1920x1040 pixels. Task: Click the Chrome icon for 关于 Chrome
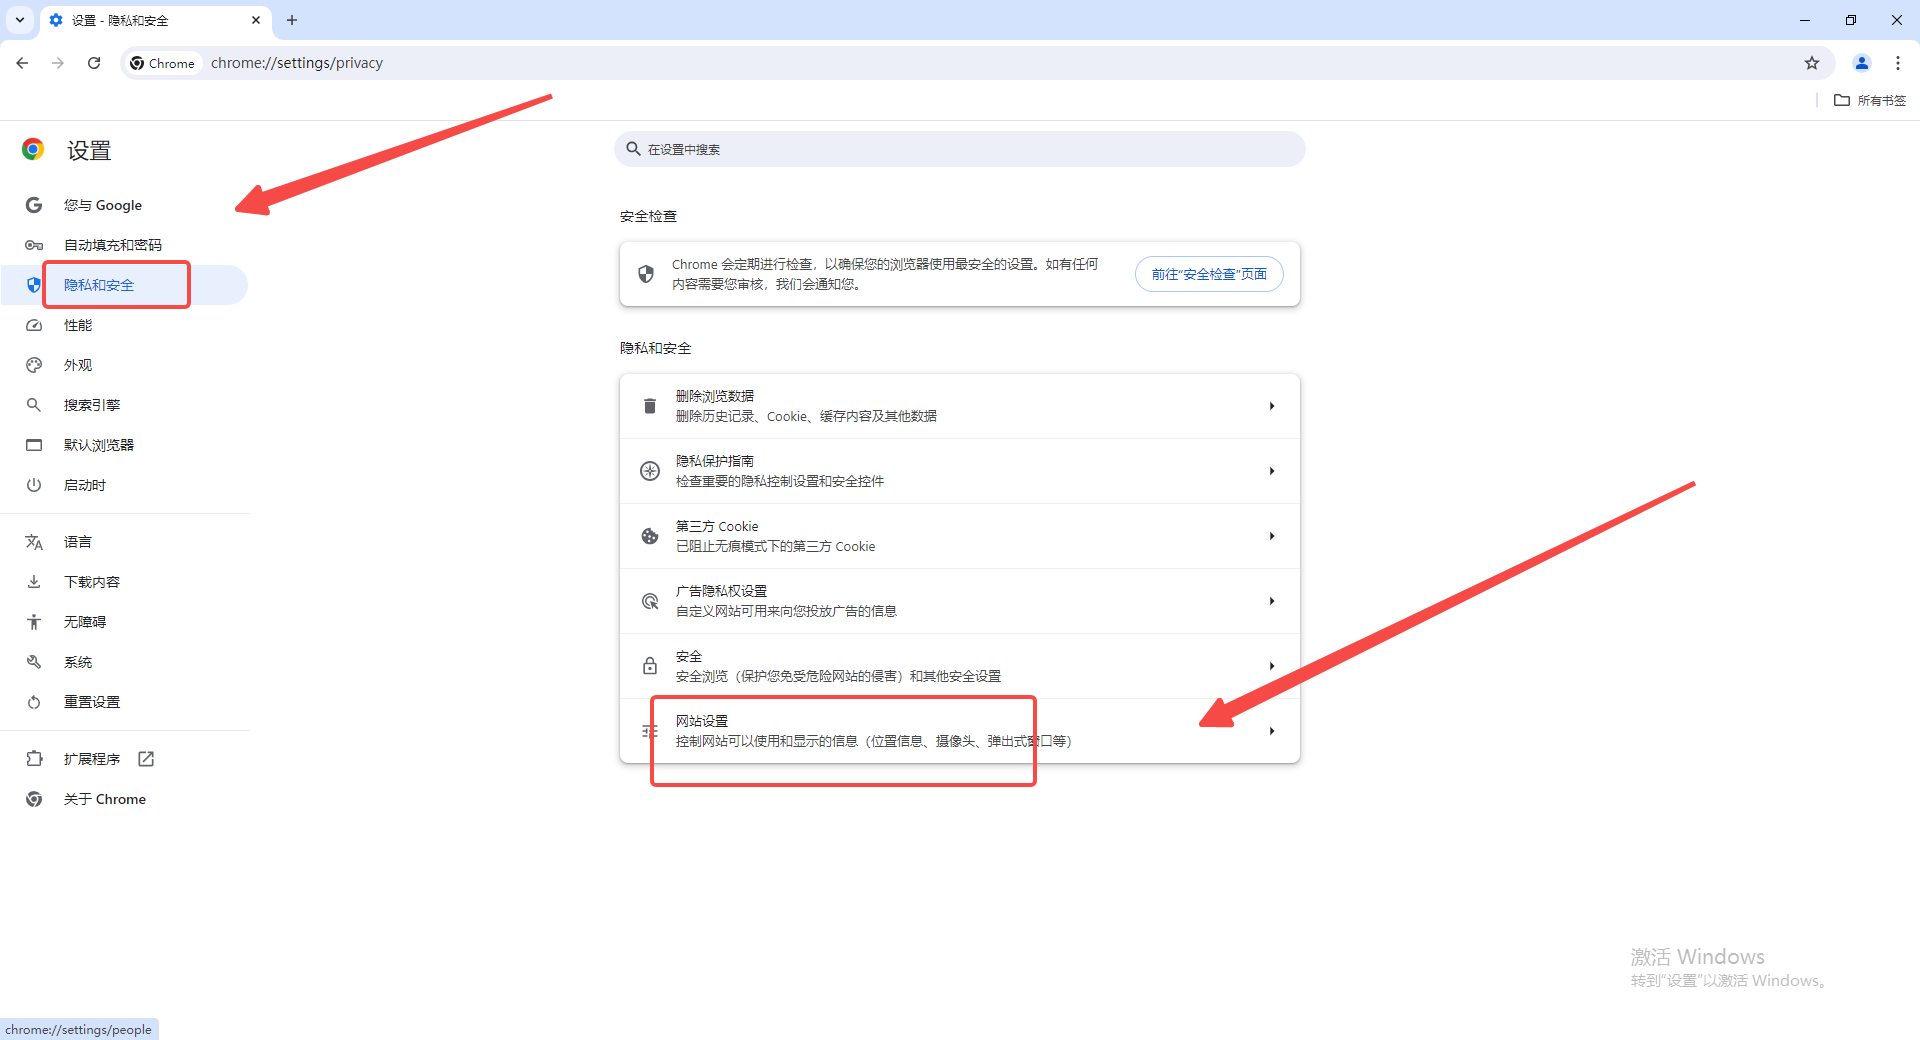[x=34, y=799]
